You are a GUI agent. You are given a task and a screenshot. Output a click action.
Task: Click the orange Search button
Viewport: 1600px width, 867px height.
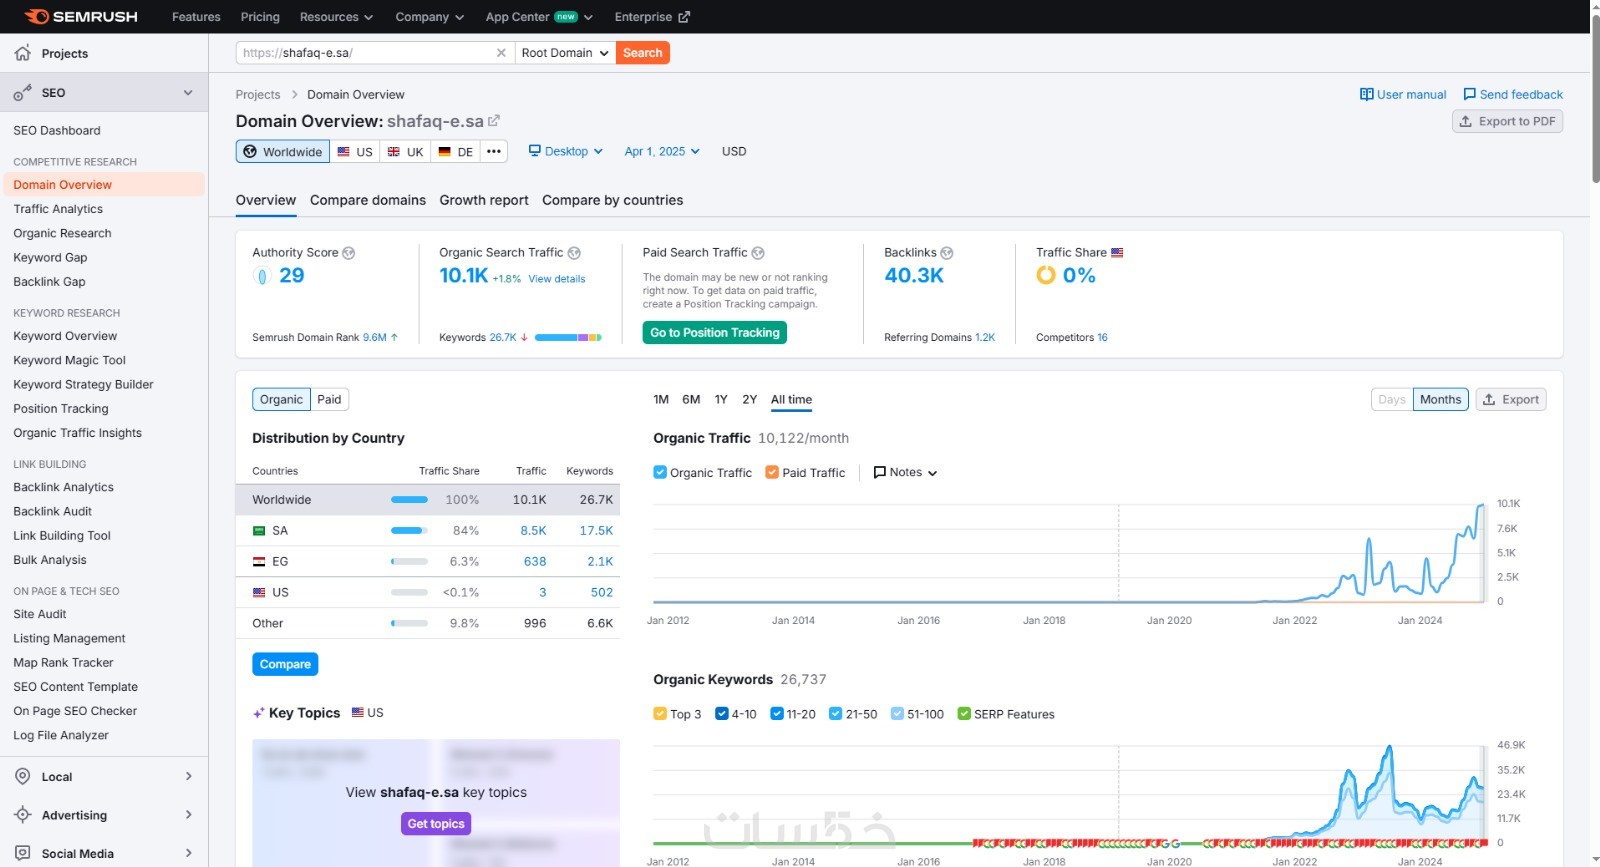[x=643, y=53]
